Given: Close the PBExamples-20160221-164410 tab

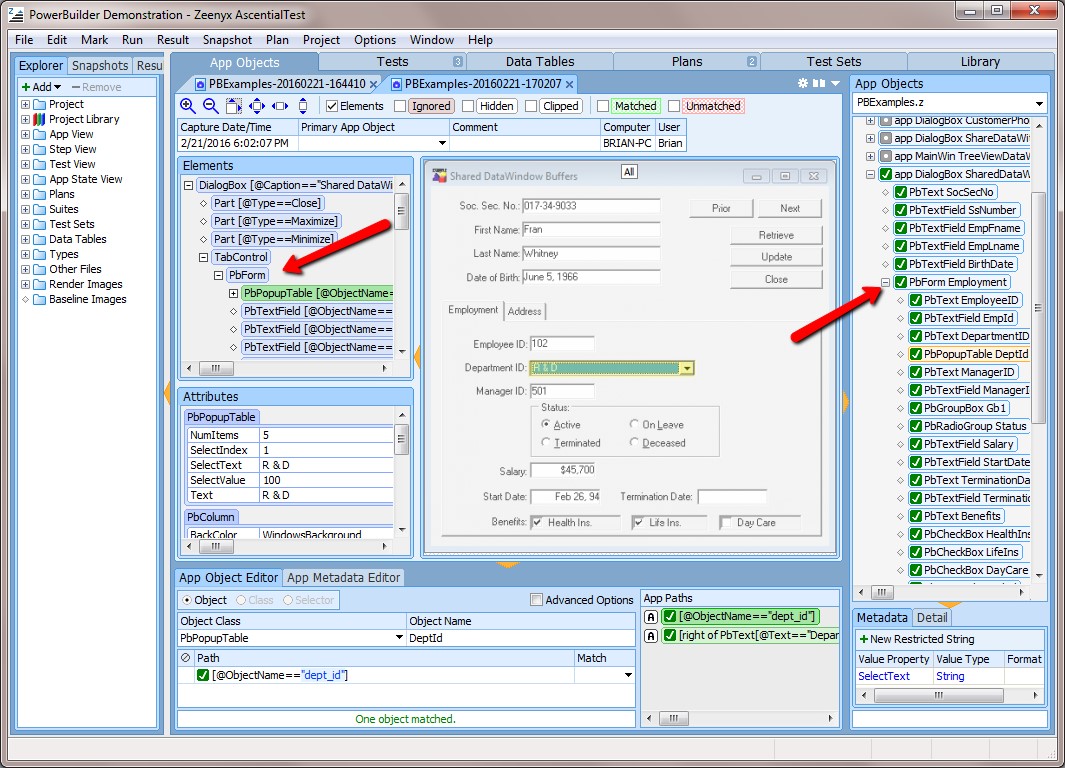Looking at the screenshot, I should coord(374,84).
